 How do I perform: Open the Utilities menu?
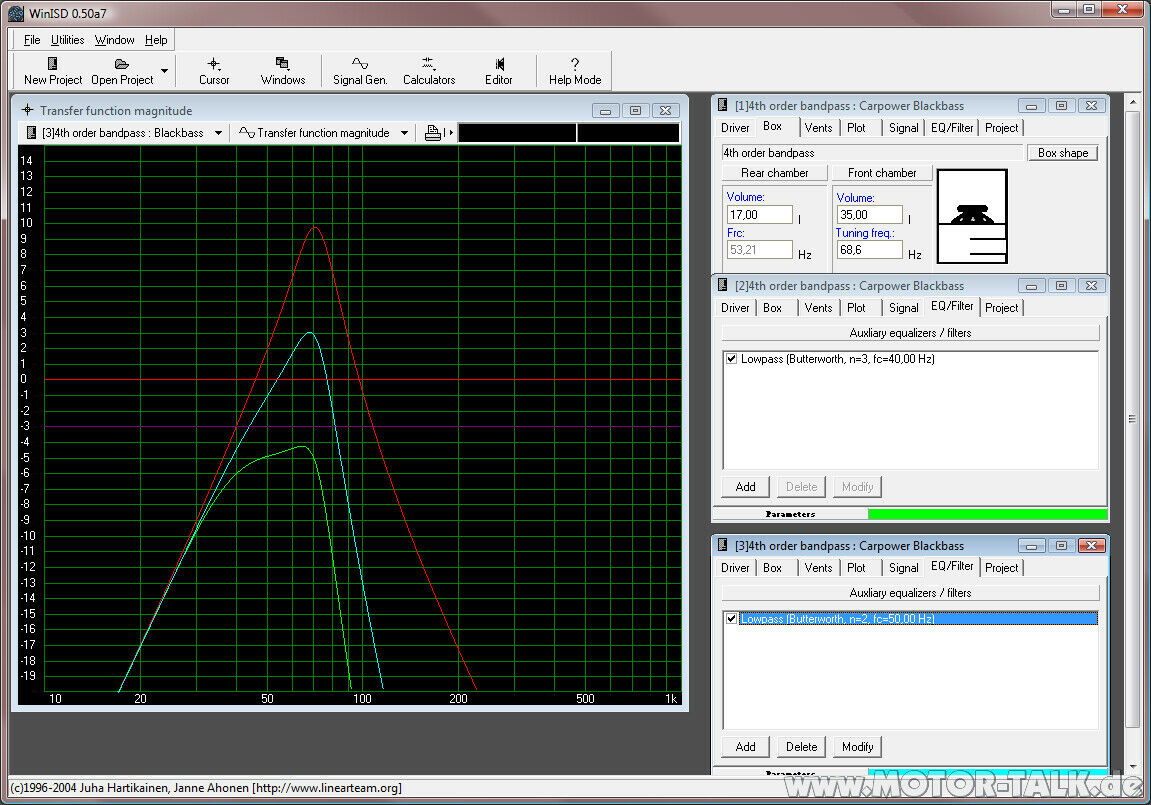click(67, 40)
